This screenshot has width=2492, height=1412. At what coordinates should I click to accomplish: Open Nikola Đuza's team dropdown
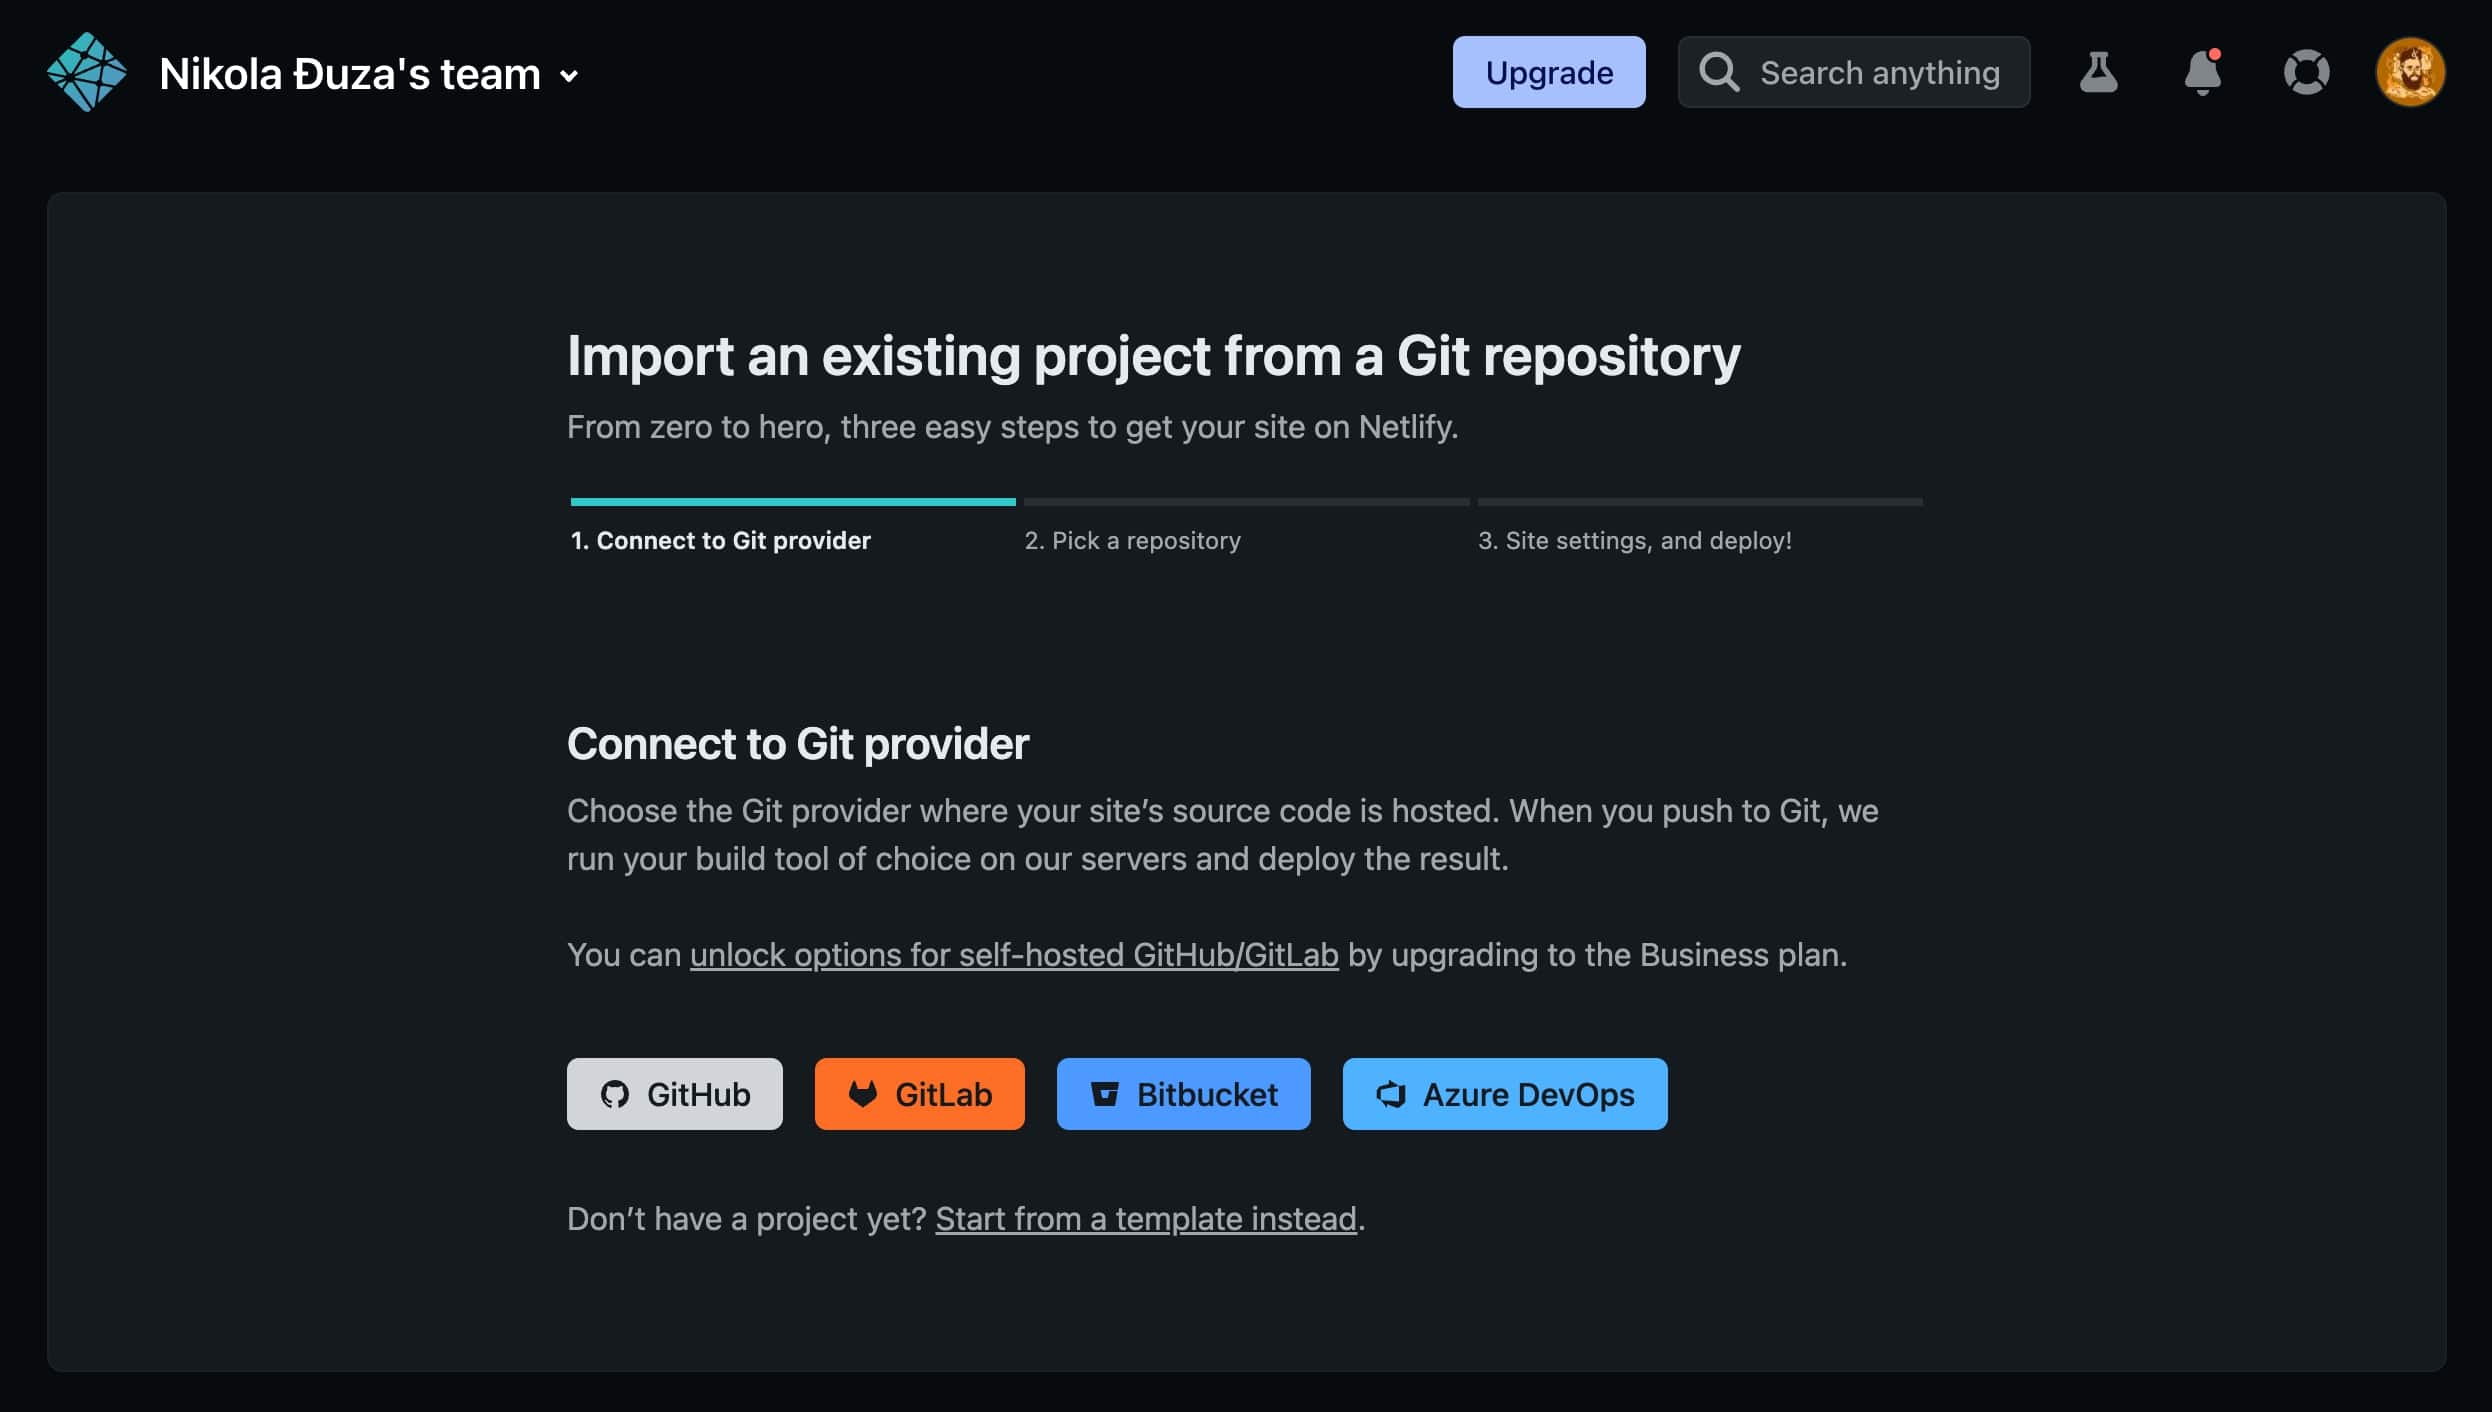(350, 74)
